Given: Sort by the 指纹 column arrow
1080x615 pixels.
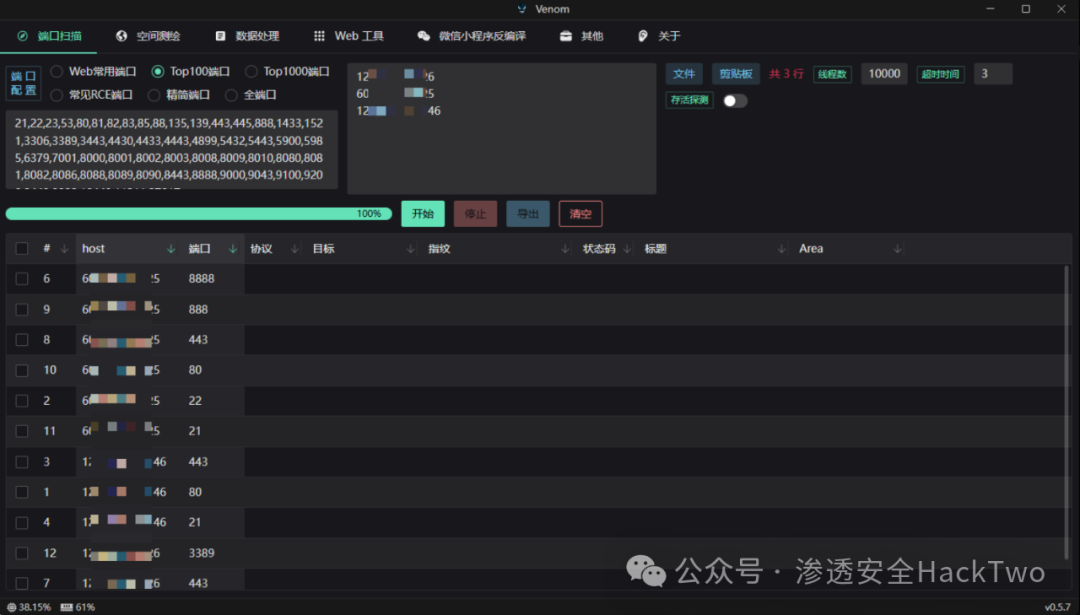Looking at the screenshot, I should pyautogui.click(x=565, y=249).
